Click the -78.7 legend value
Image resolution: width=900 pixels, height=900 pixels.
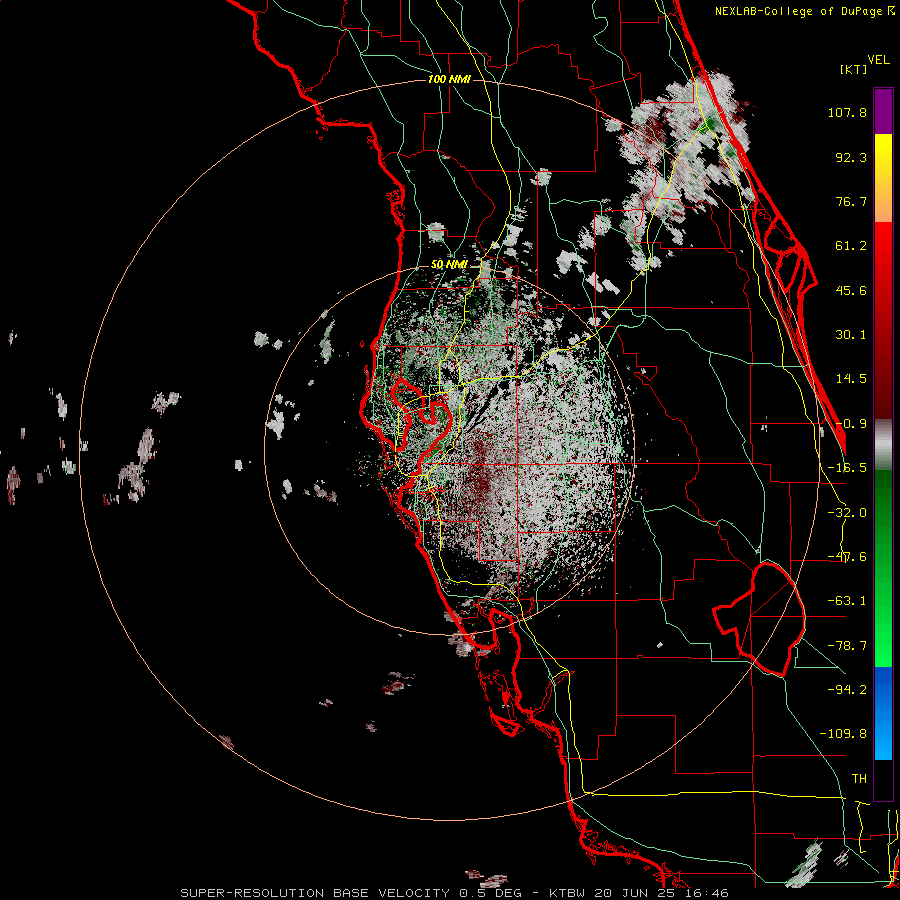coord(847,646)
